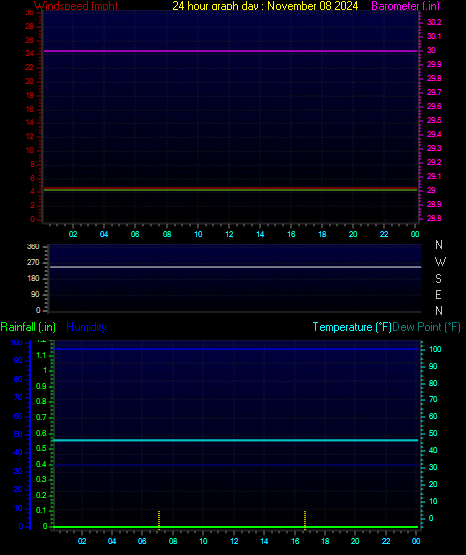Click the Dew Point (°F) legend label
The image size is (466, 555).
pyautogui.click(x=426, y=327)
